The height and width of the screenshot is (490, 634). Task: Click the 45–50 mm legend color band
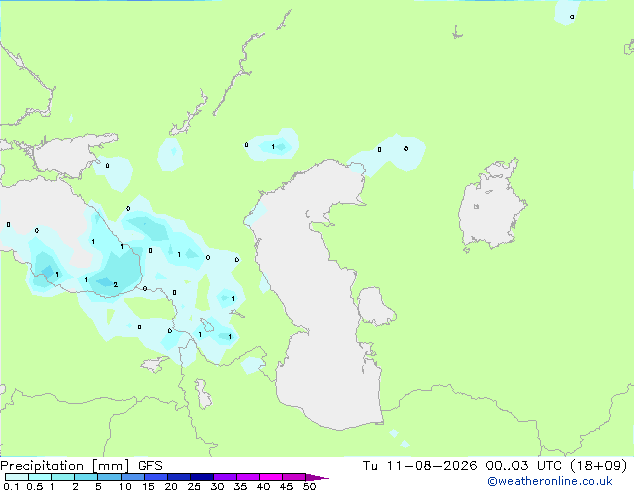click(x=294, y=477)
